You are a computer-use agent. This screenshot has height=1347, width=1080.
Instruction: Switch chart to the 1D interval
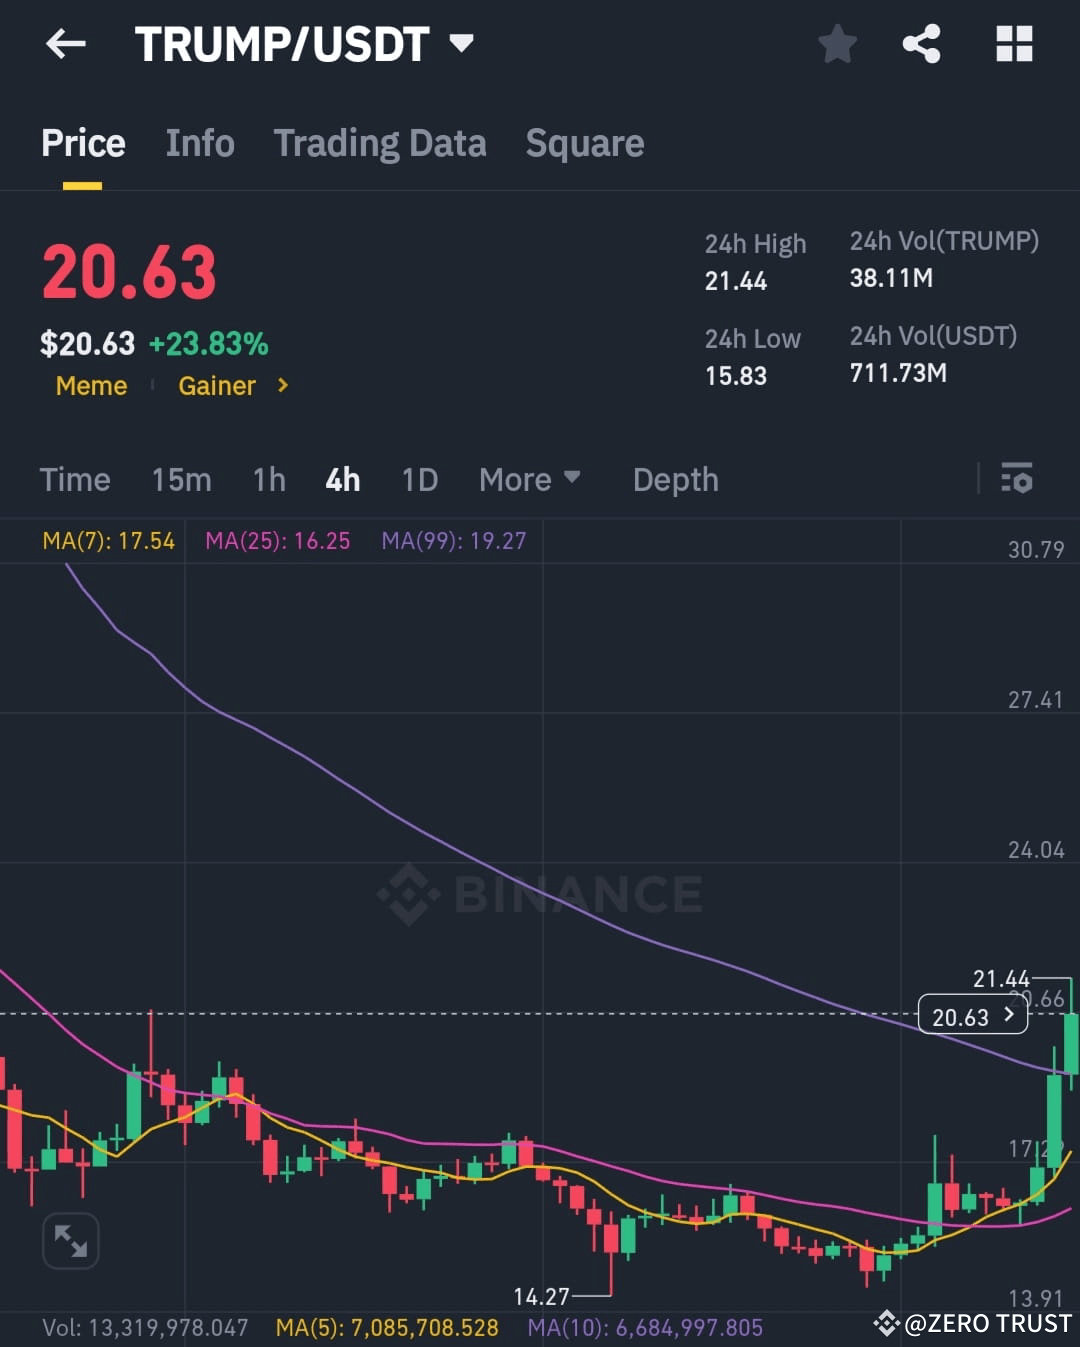click(x=419, y=480)
